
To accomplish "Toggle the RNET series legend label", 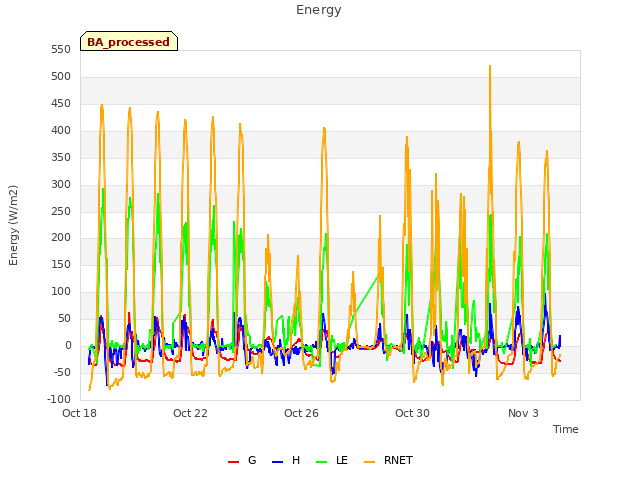I will click(398, 460).
